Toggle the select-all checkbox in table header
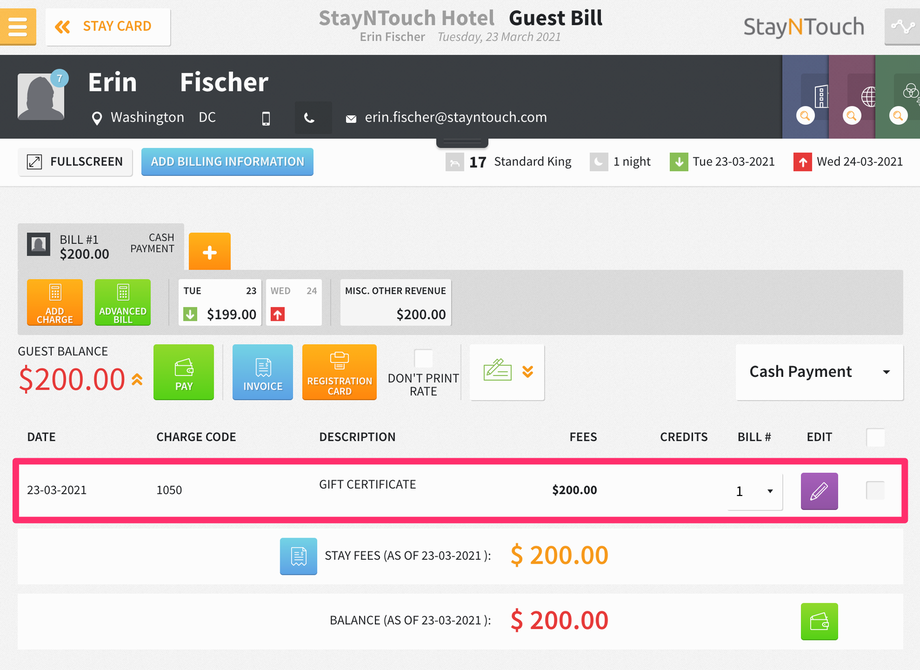This screenshot has height=670, width=920. tap(875, 437)
